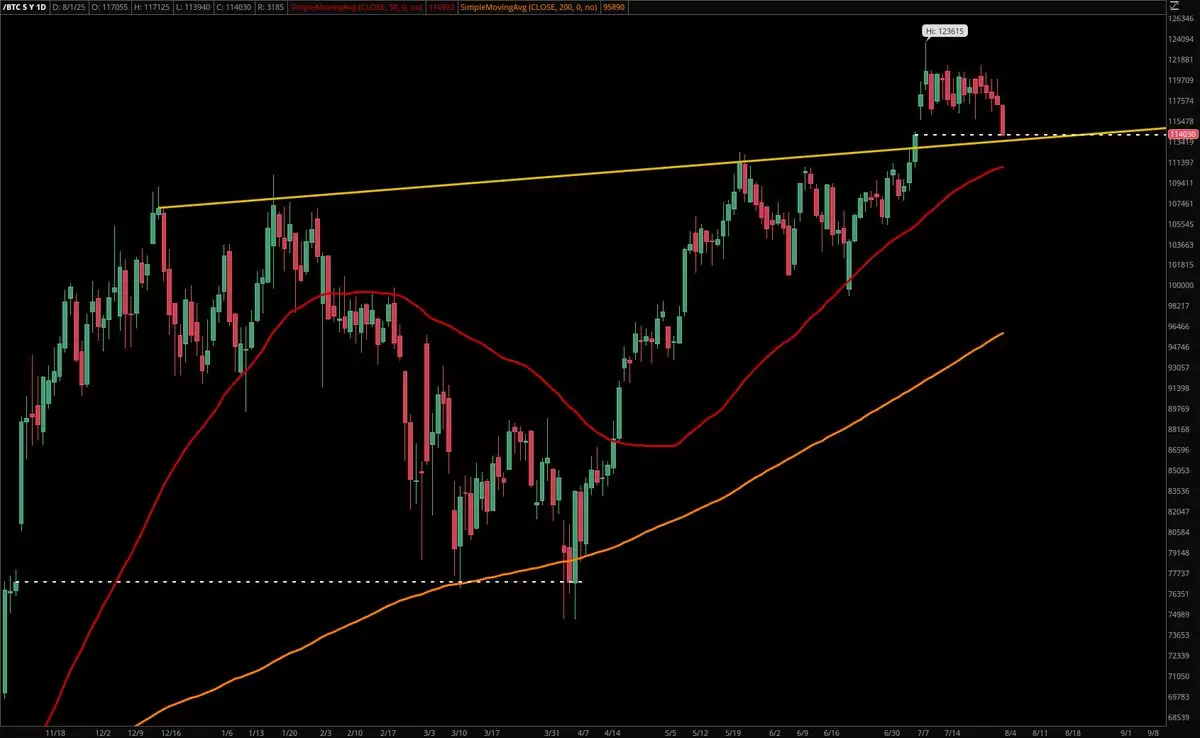Click the 111397 price axis label
Image resolution: width=1200 pixels, height=738 pixels.
click(x=1183, y=162)
